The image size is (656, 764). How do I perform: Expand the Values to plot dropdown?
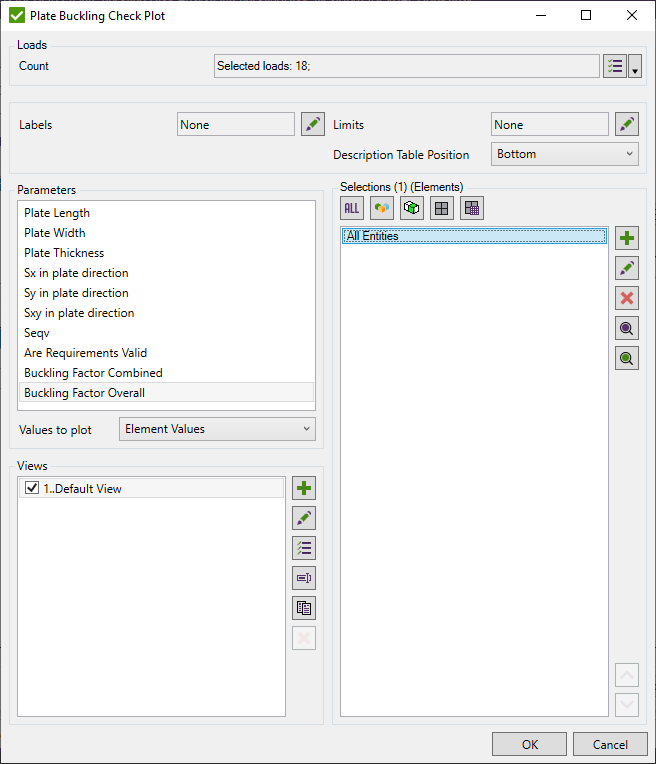[217, 429]
